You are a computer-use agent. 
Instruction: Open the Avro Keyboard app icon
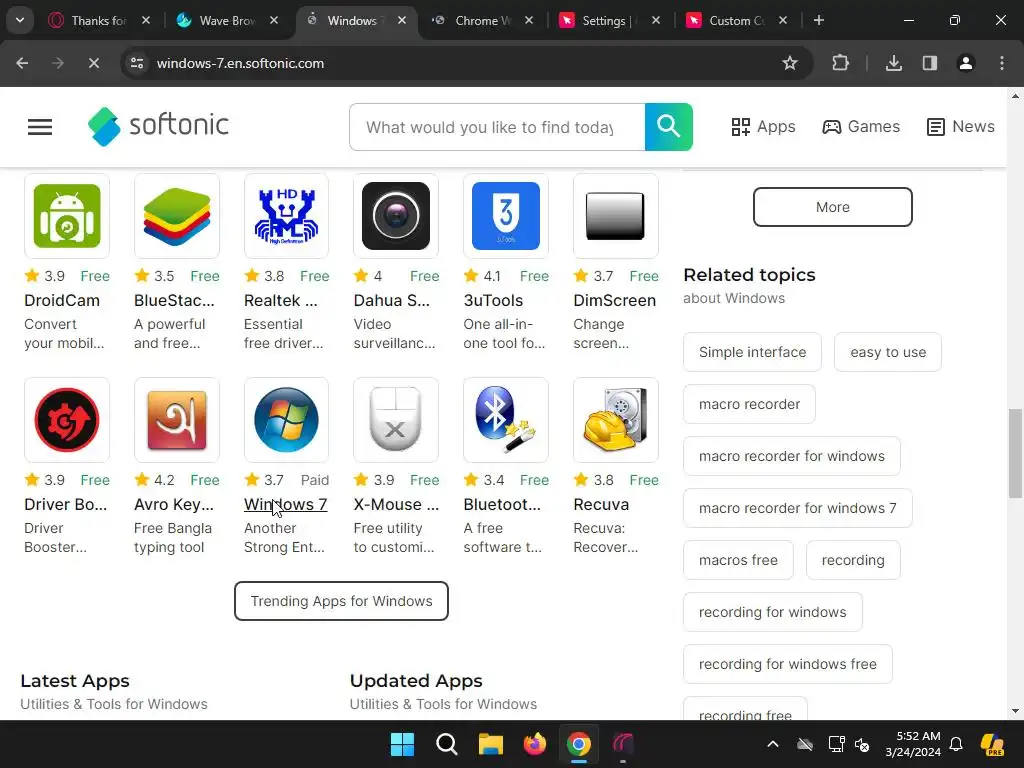click(176, 420)
